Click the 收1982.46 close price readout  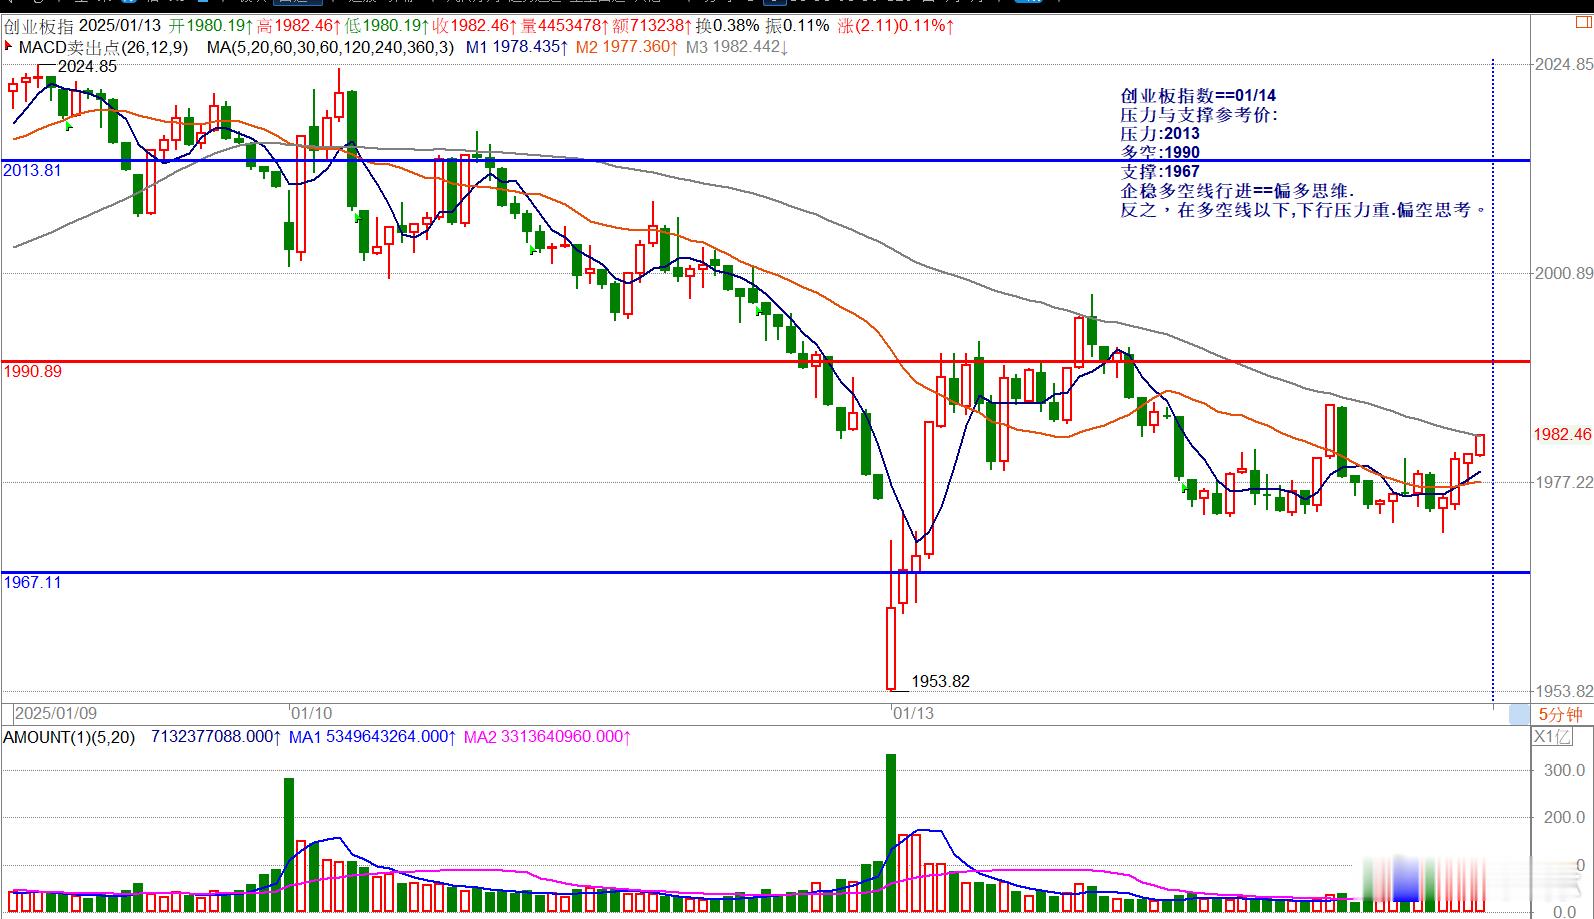tap(474, 26)
